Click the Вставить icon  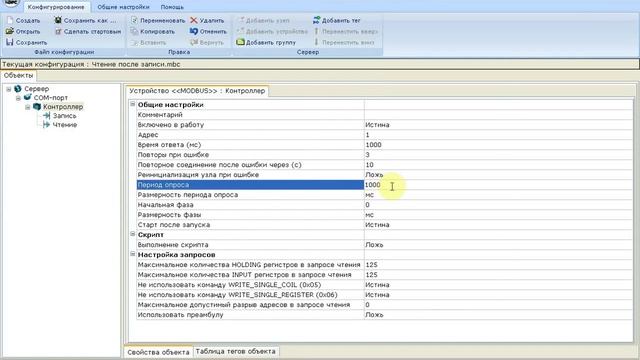(x=134, y=42)
